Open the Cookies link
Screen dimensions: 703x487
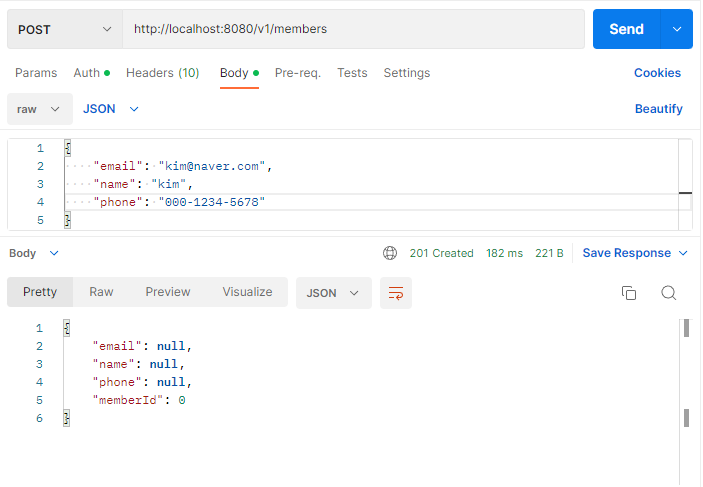(x=657, y=73)
